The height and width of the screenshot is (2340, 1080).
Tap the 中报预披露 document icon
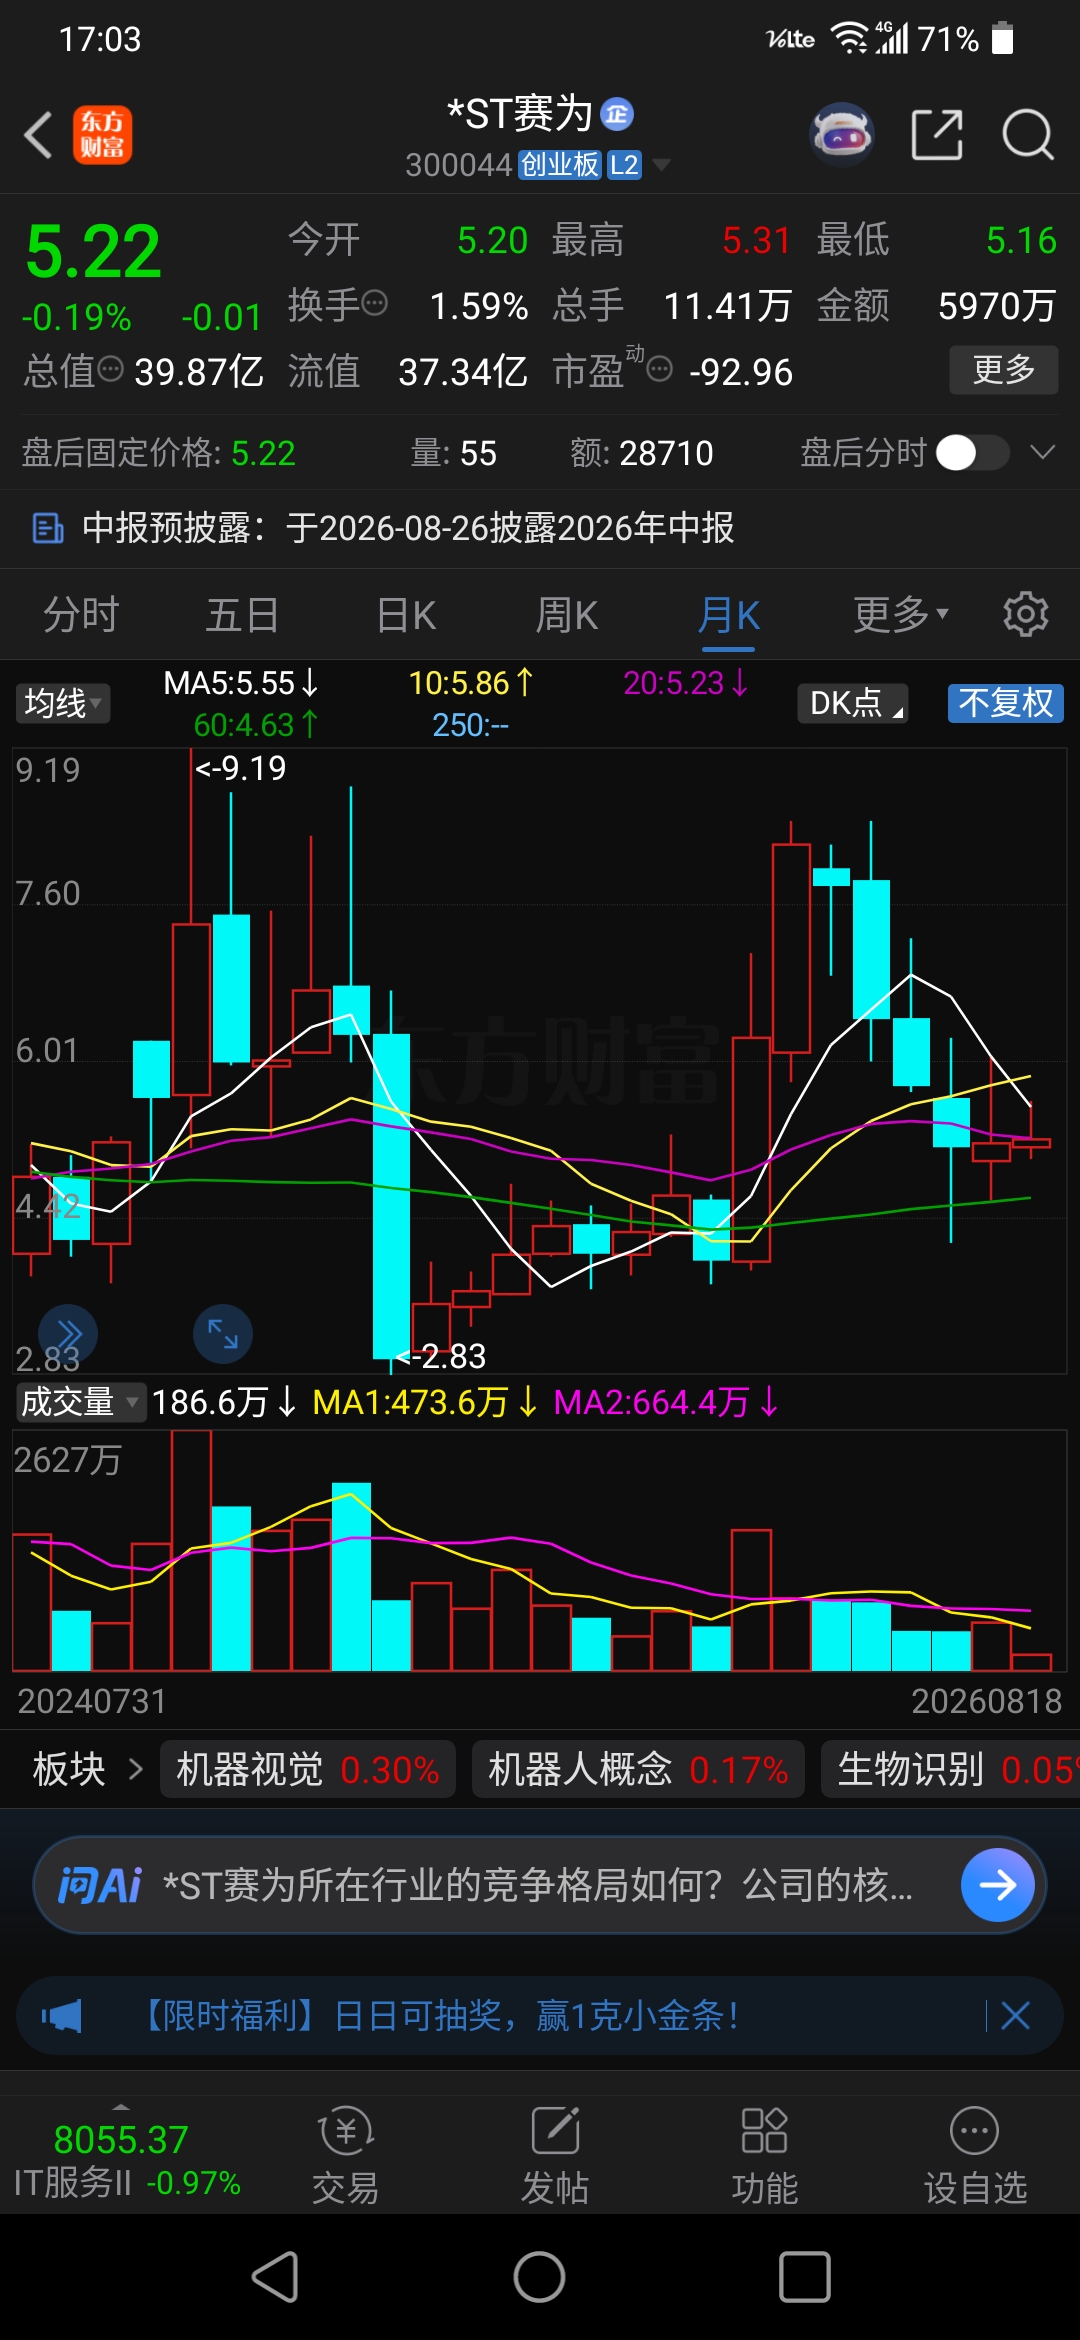click(48, 528)
